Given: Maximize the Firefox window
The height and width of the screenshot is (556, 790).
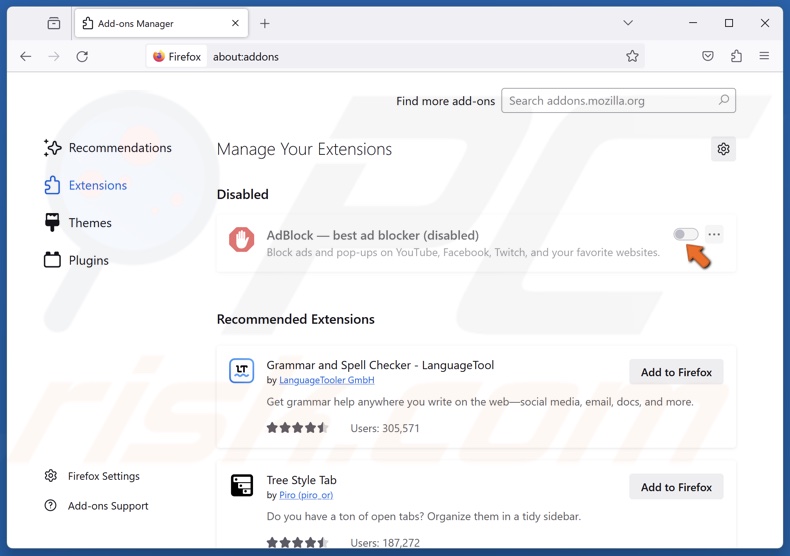Looking at the screenshot, I should 729,23.
